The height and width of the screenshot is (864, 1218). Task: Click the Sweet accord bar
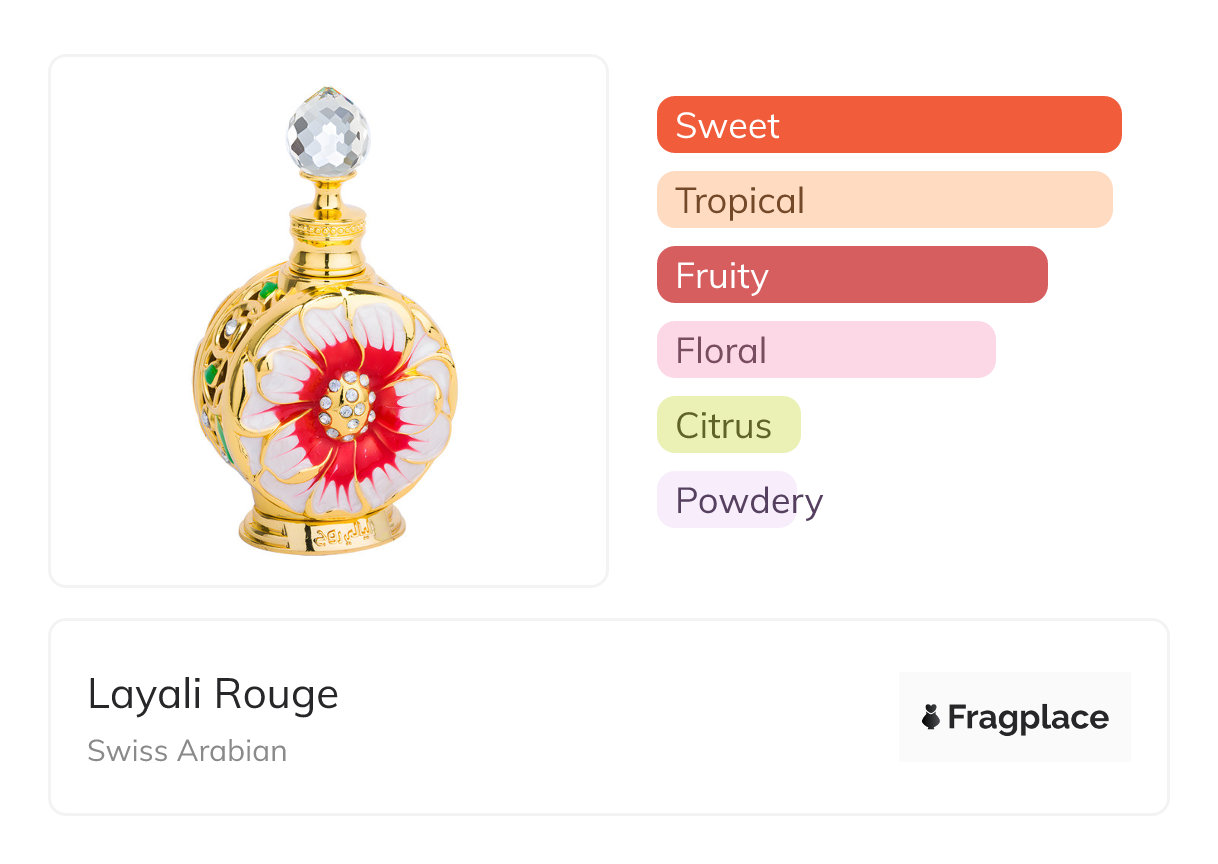(889, 125)
